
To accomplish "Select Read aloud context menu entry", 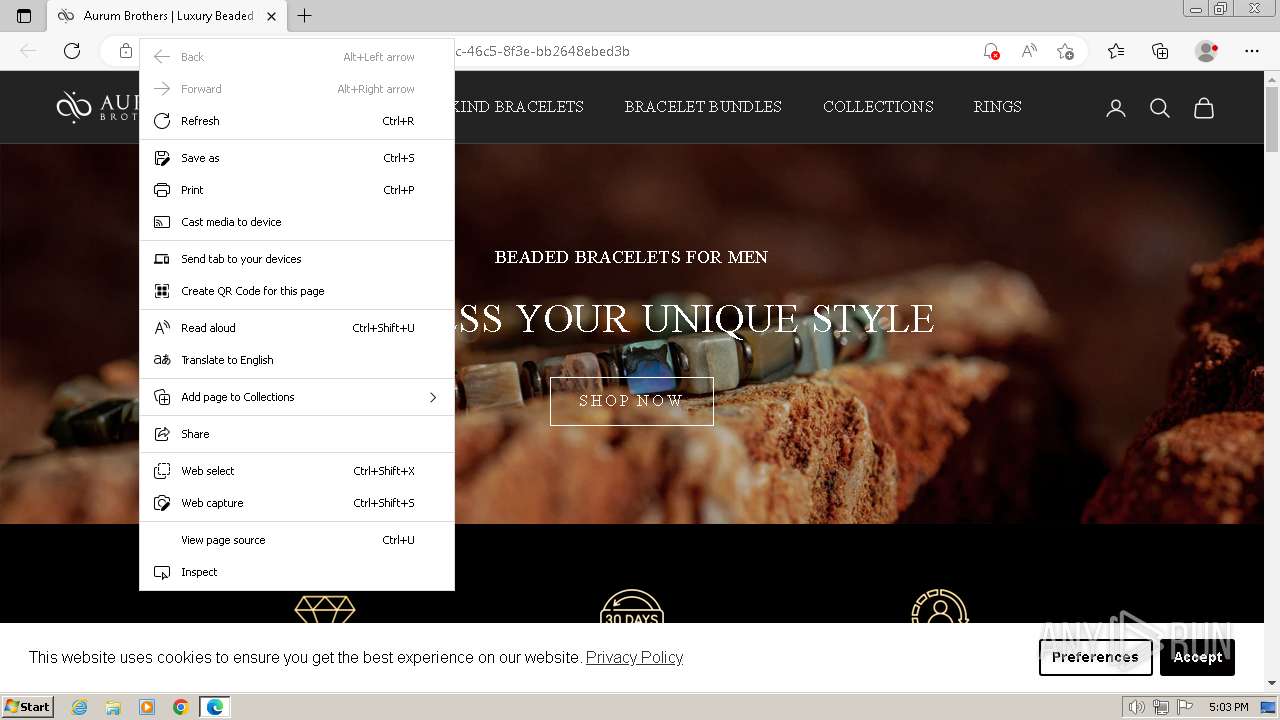I will (297, 328).
